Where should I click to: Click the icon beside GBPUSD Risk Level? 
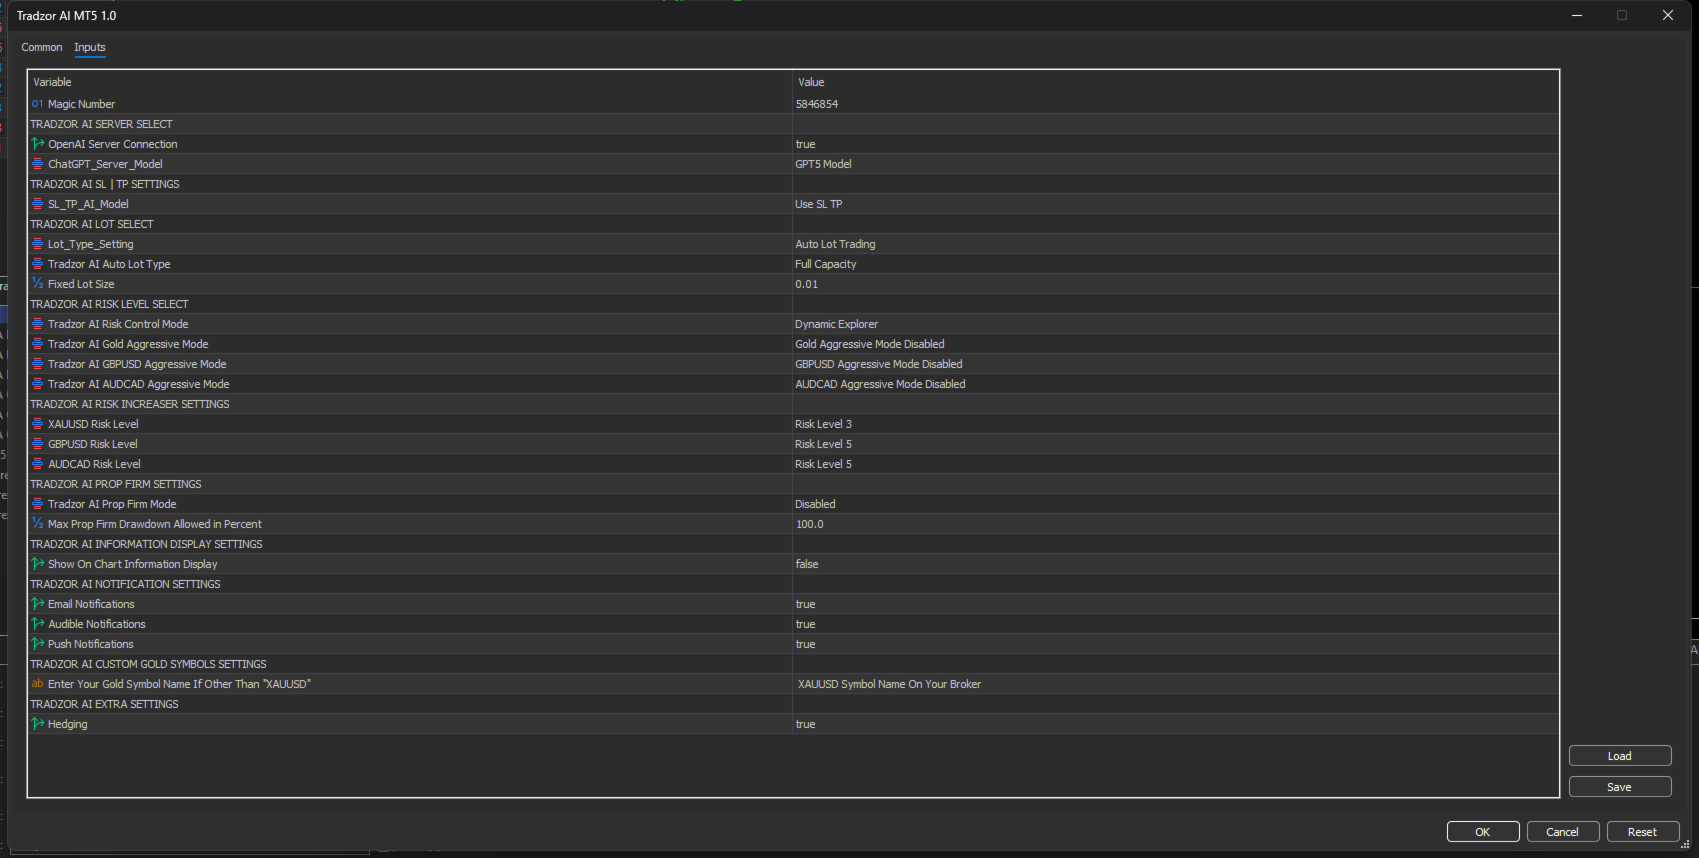coord(37,444)
